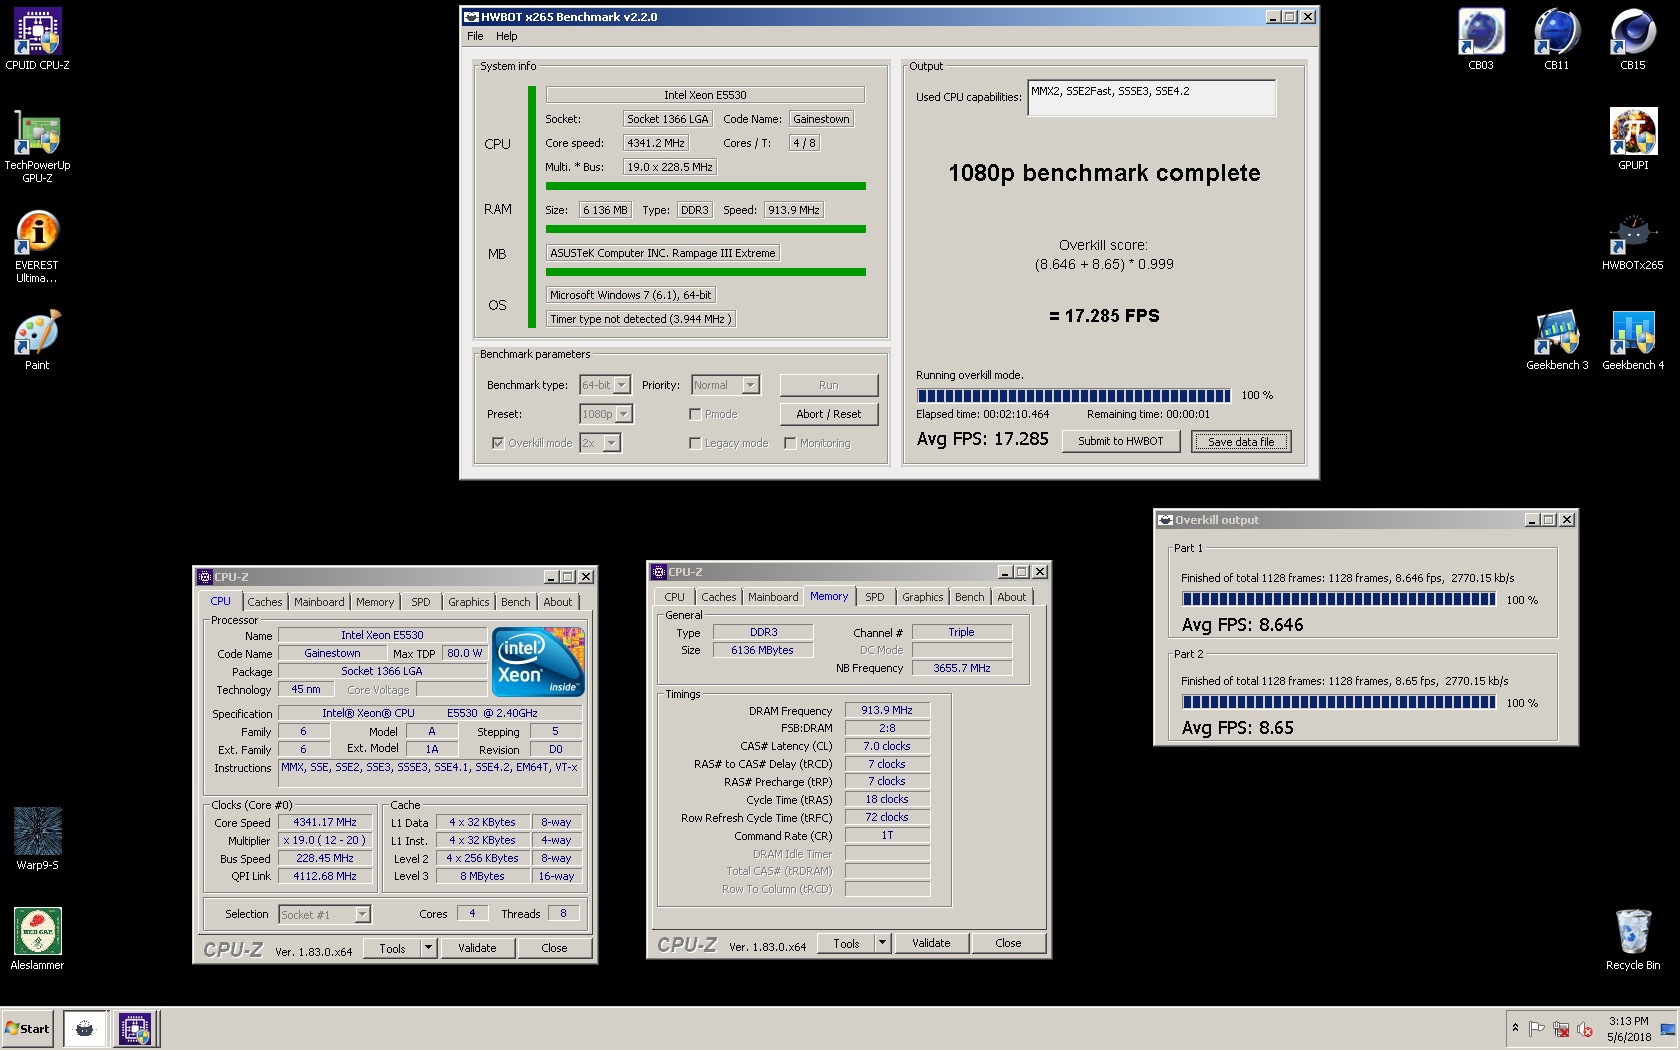Open the Paint desktop shortcut
Image resolution: width=1680 pixels, height=1050 pixels.
pyautogui.click(x=37, y=340)
